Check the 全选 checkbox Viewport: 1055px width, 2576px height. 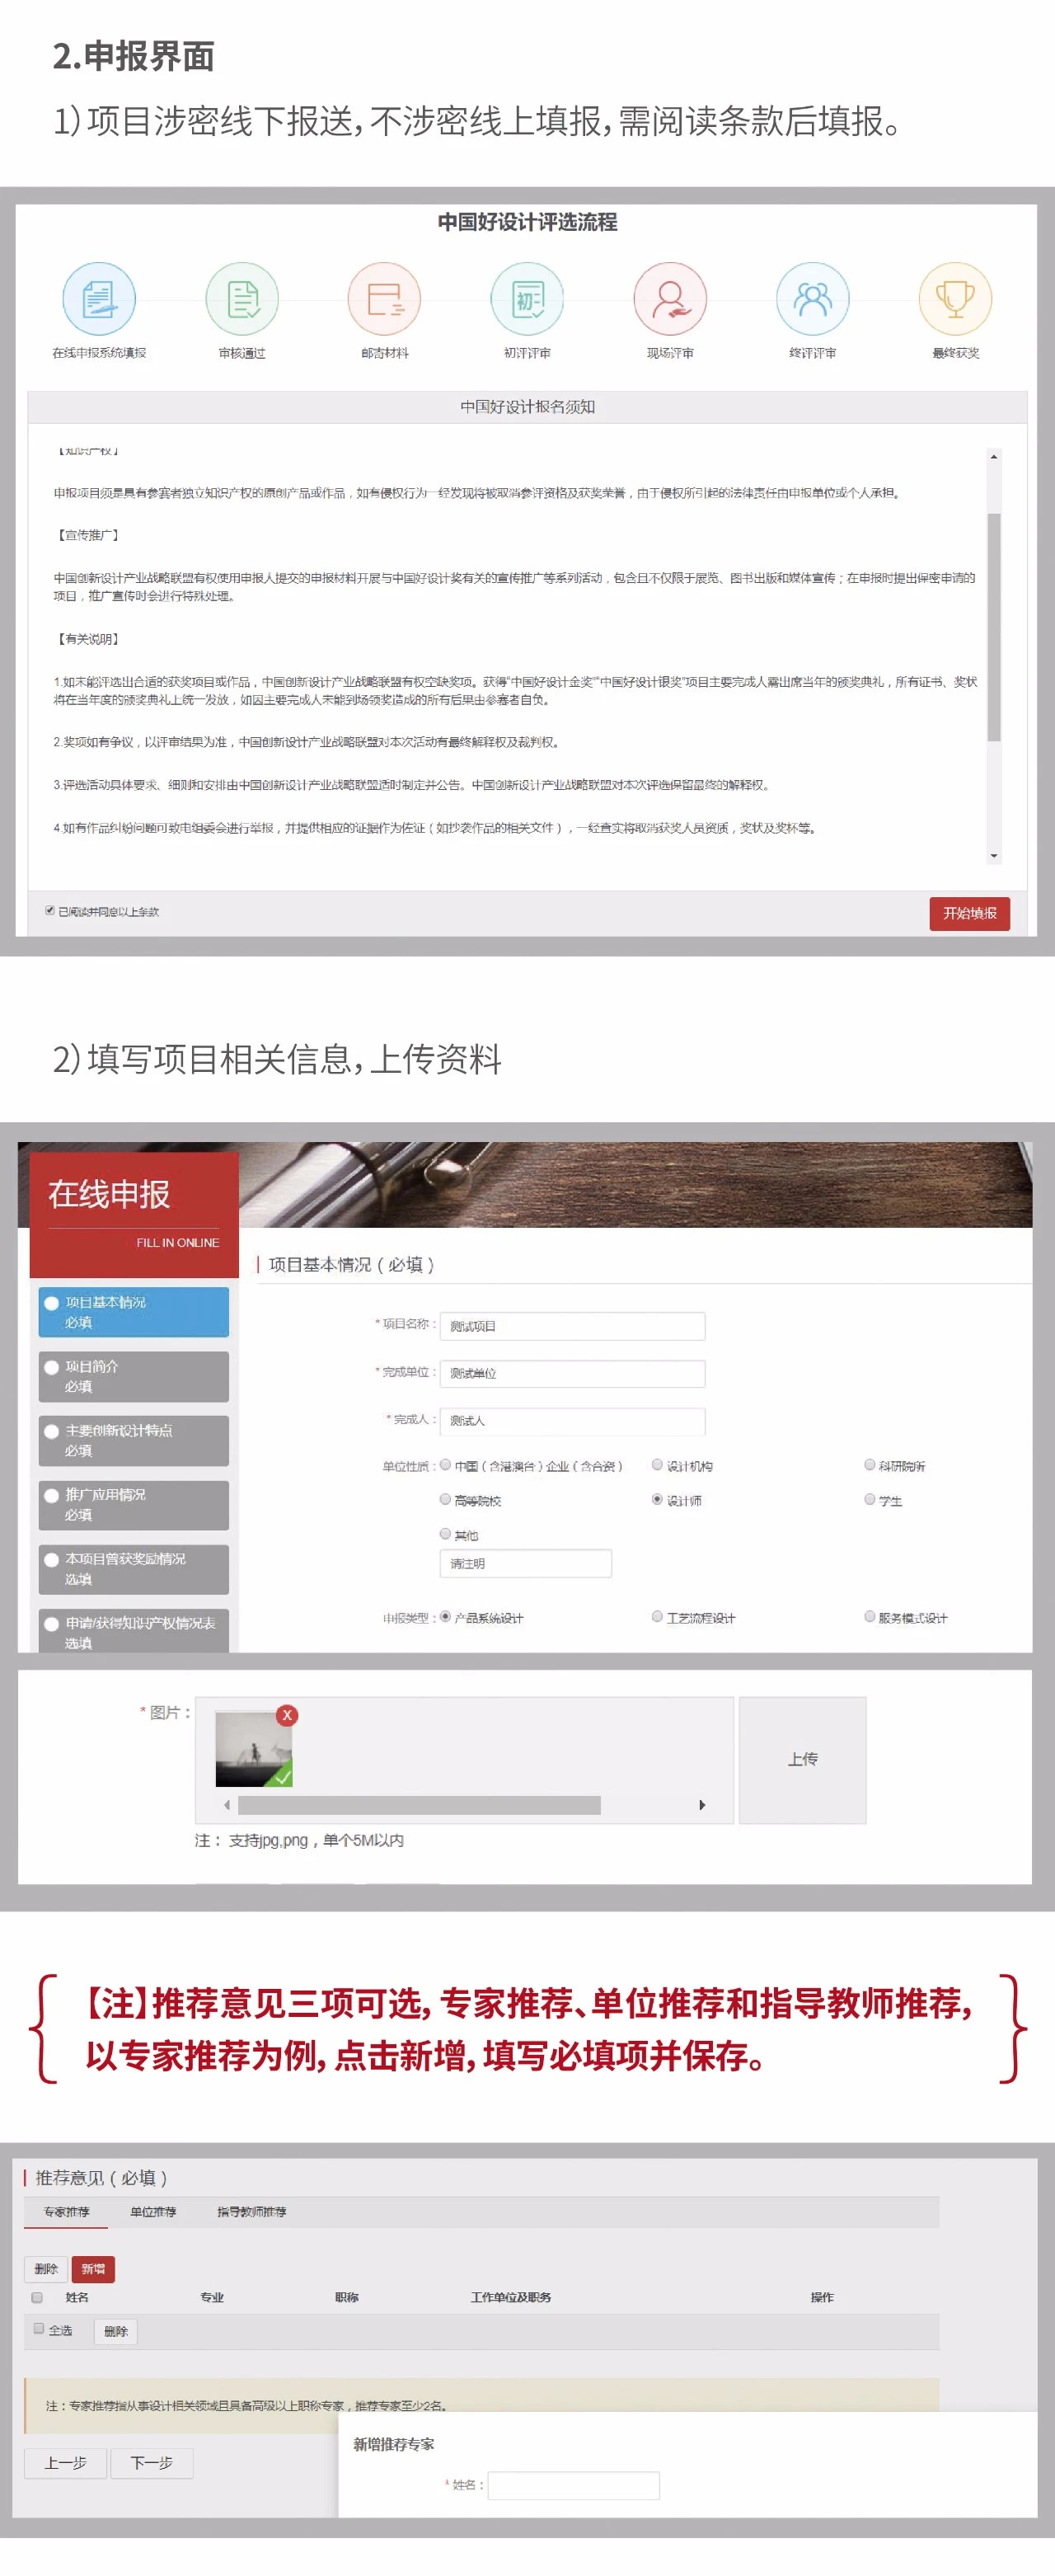(x=39, y=2328)
